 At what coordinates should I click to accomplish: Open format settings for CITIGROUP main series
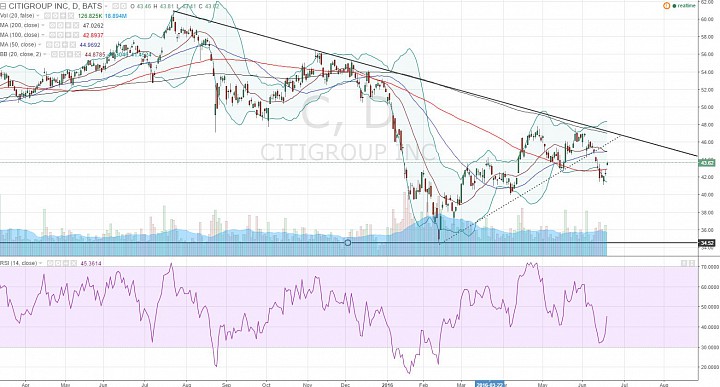124,6
